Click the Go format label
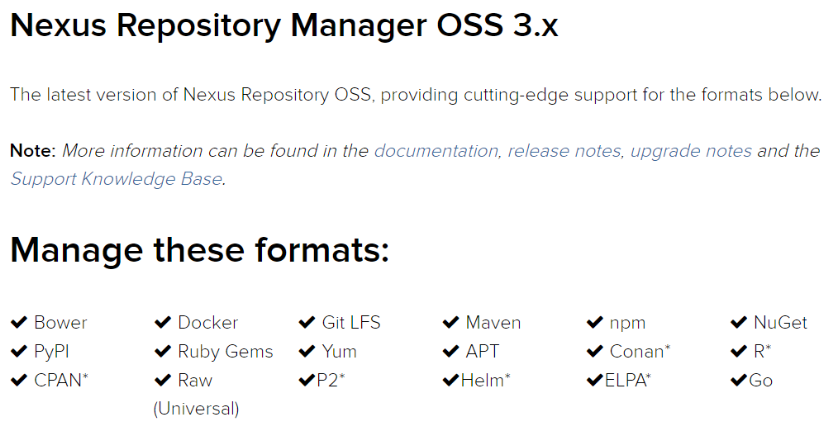Image resolution: width=829 pixels, height=430 pixels. 761,380
